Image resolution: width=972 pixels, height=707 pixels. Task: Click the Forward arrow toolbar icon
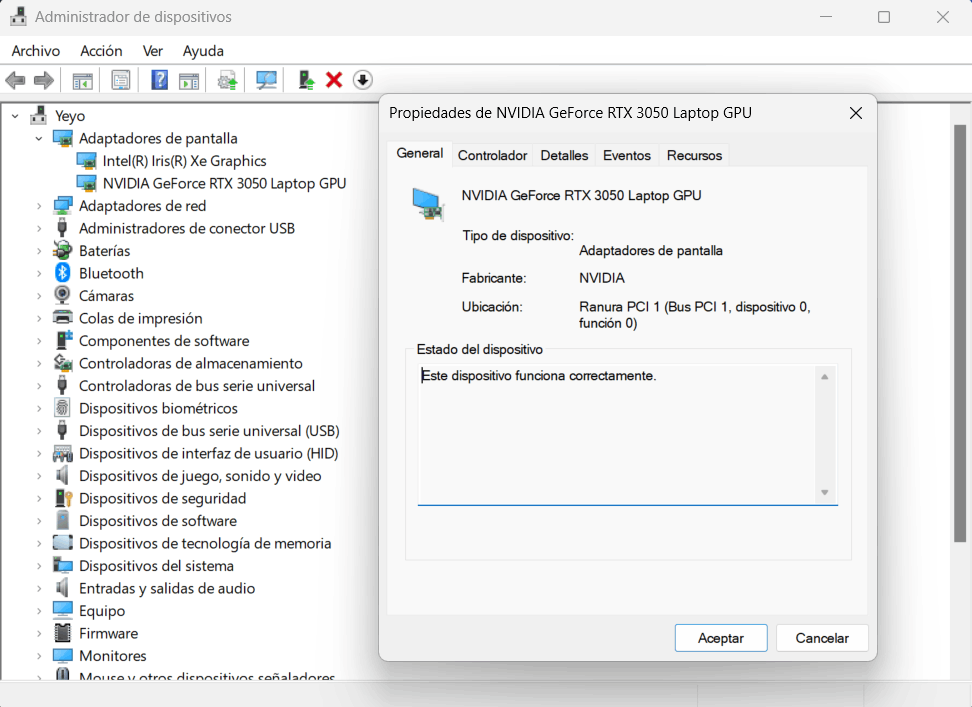(43, 80)
